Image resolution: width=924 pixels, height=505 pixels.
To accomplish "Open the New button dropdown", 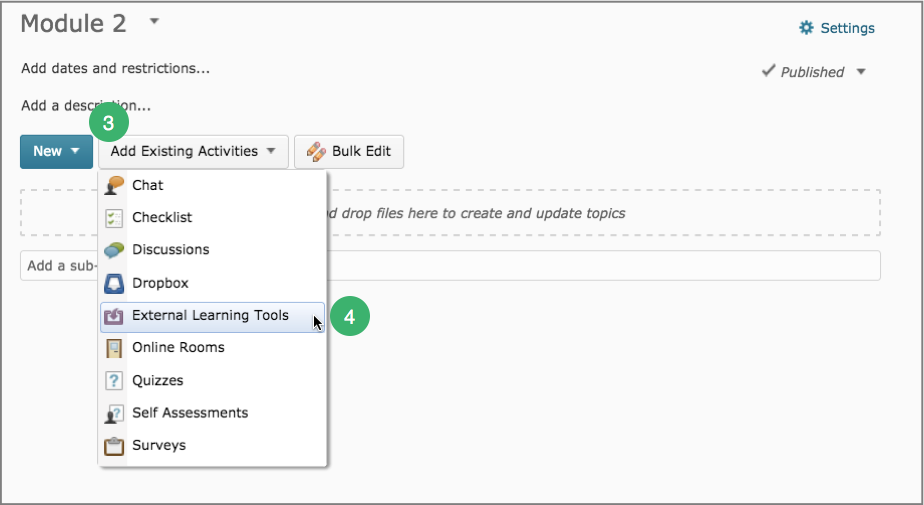I will coord(57,151).
